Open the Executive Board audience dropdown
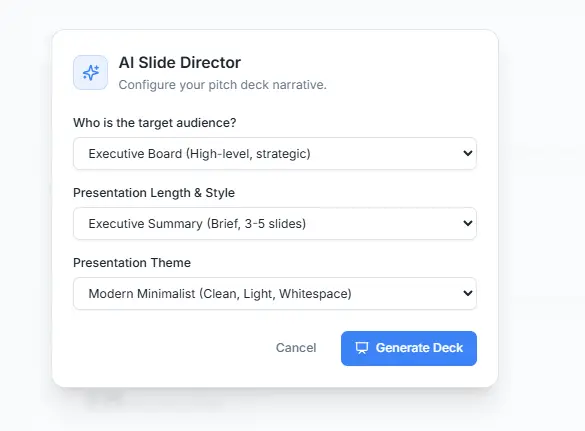Image resolution: width=585 pixels, height=431 pixels. click(275, 153)
